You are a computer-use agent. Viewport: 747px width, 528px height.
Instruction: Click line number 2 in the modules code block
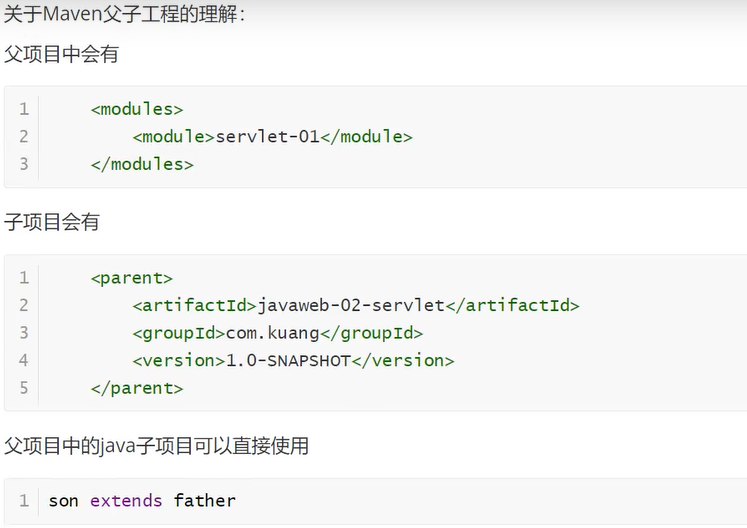click(x=23, y=136)
